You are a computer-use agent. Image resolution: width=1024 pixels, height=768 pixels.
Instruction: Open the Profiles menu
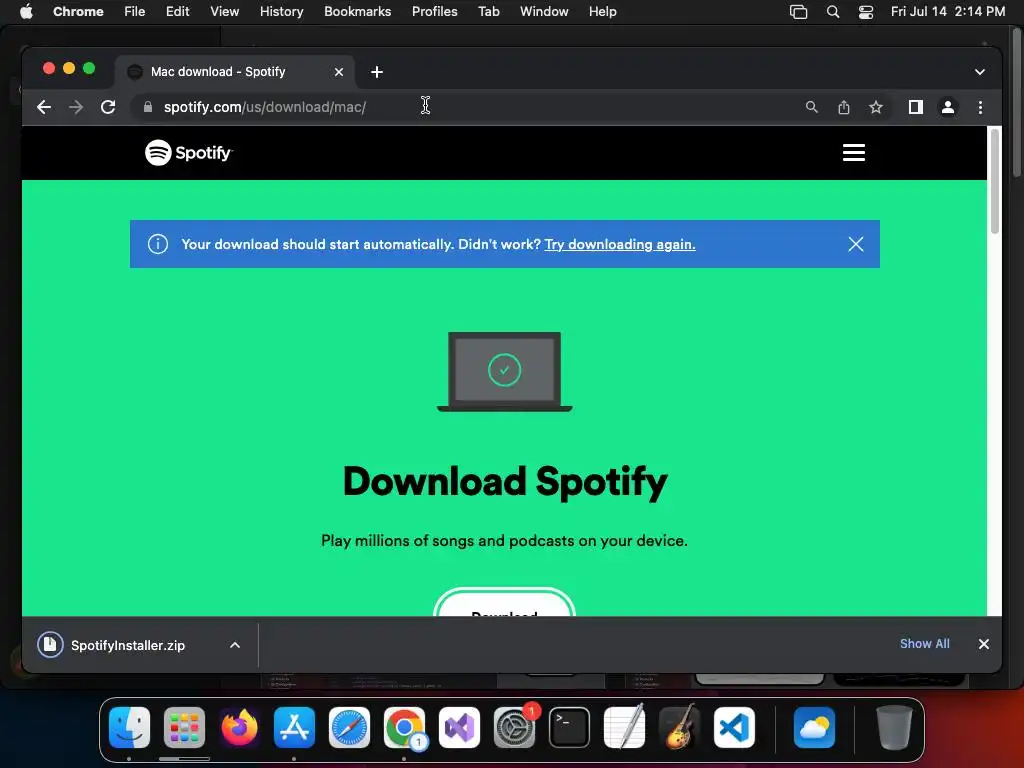(434, 12)
